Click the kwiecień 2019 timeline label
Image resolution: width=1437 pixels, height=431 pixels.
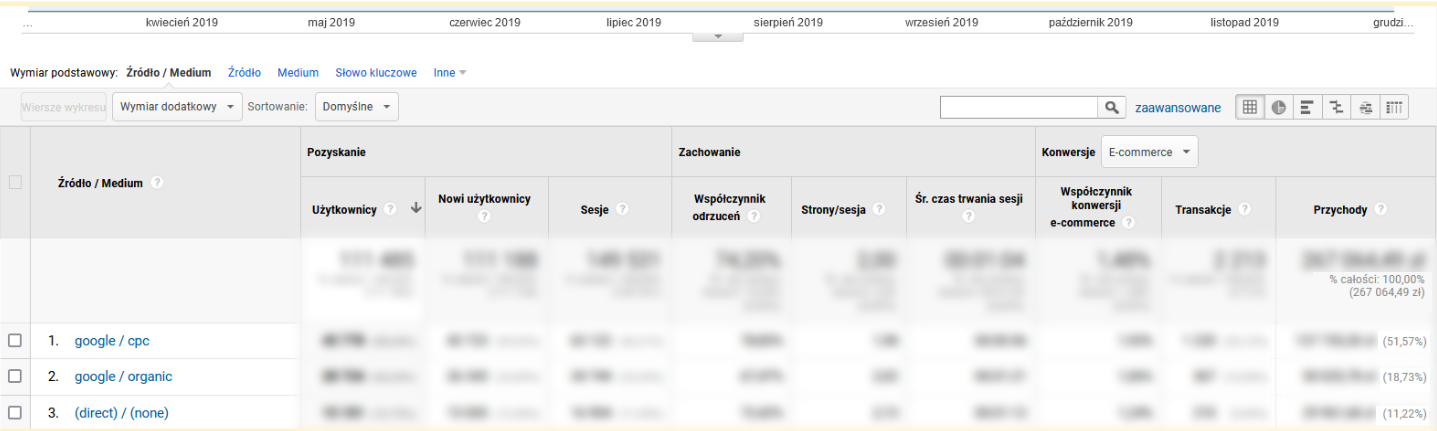tap(181, 22)
